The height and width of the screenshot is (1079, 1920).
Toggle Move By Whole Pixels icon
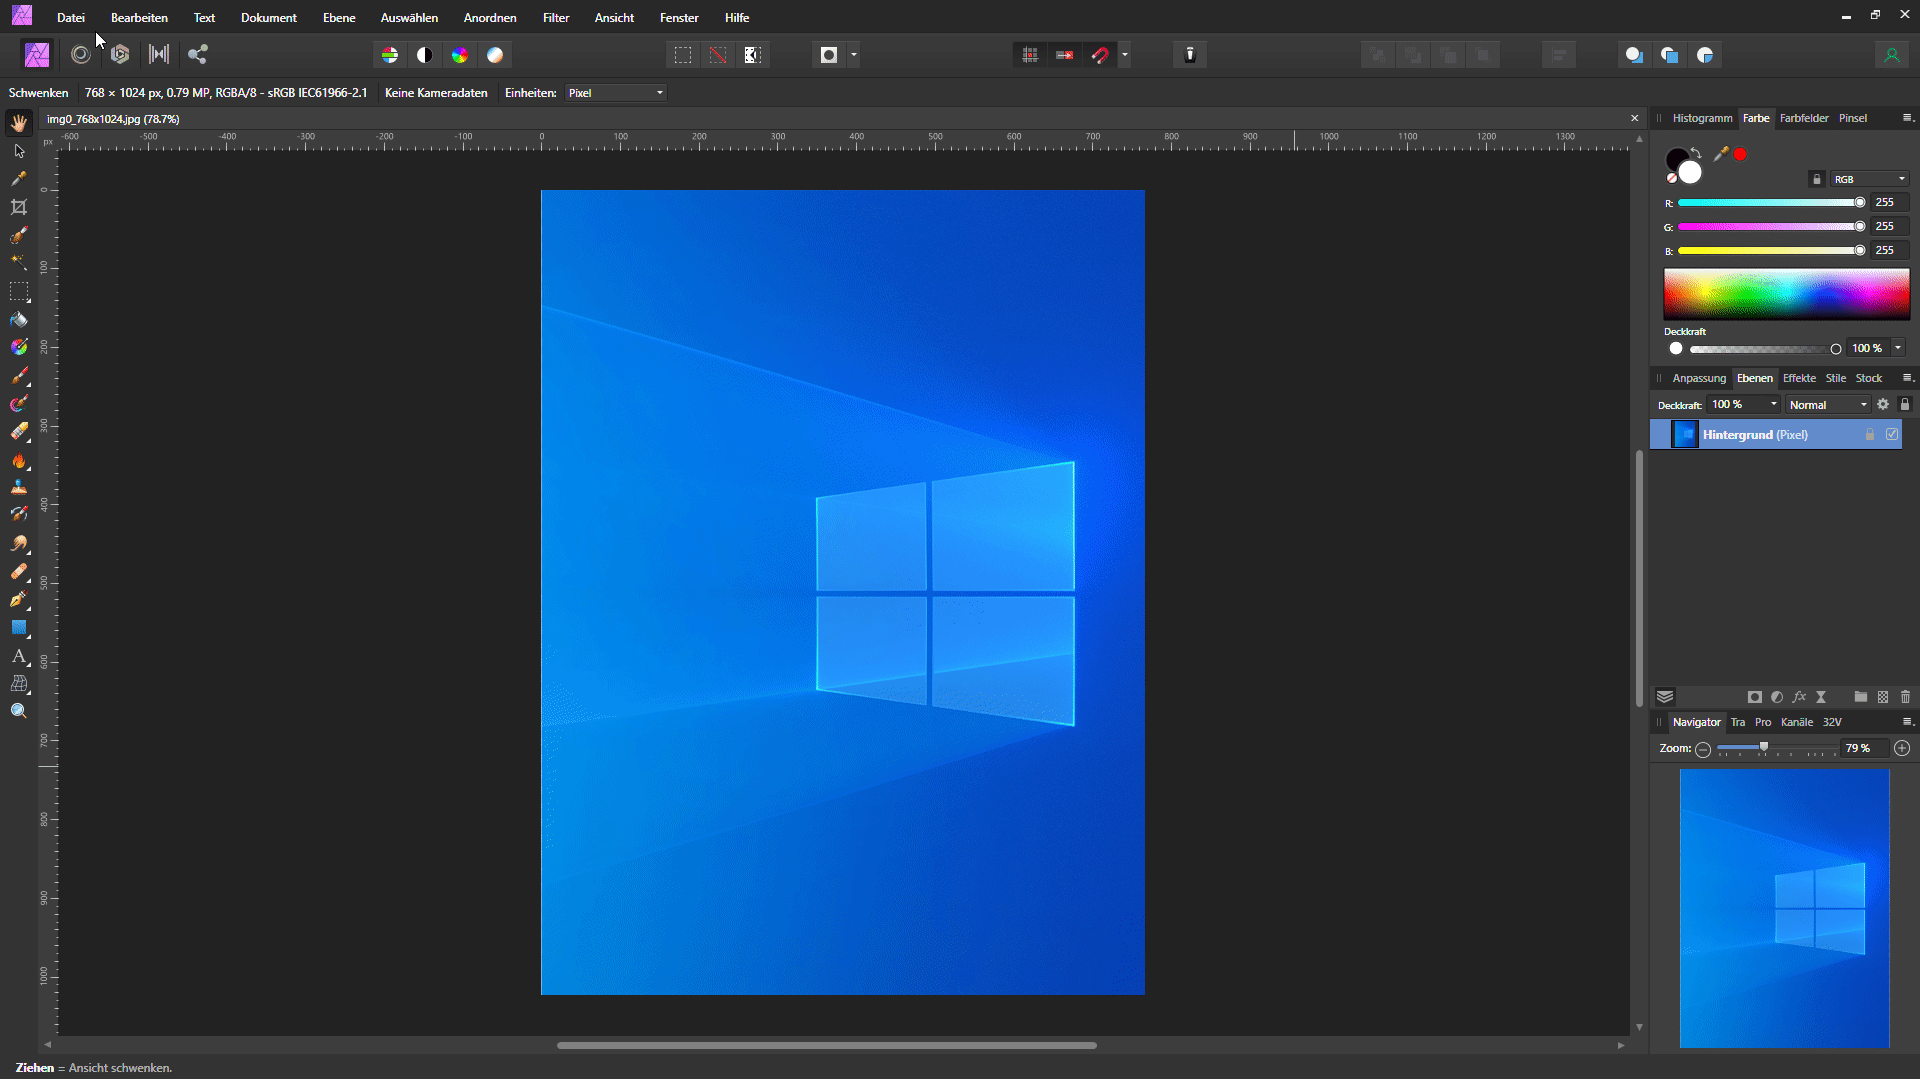coord(1065,55)
